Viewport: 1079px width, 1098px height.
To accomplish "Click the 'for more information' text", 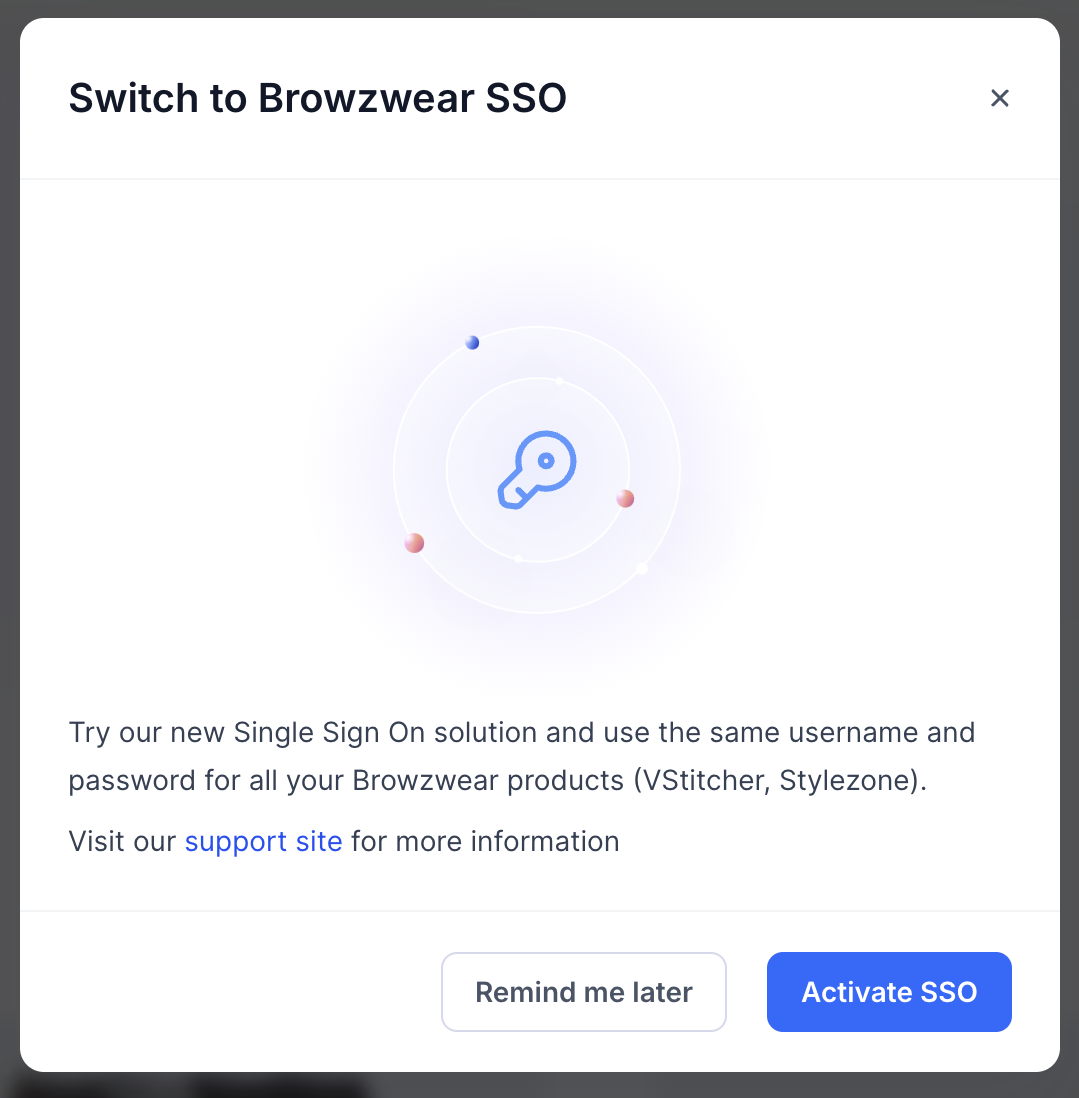I will click(x=485, y=841).
